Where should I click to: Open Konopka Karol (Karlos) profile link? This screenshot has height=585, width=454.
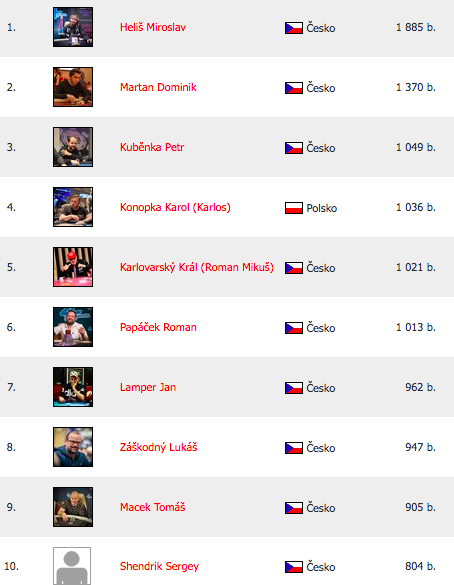(x=175, y=207)
